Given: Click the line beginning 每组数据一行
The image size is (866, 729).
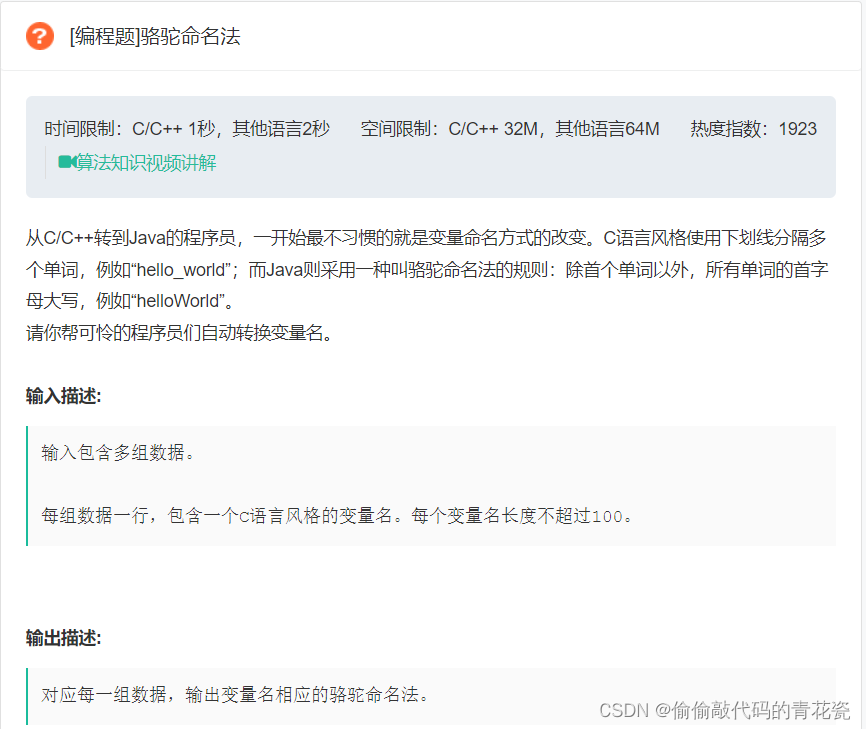Looking at the screenshot, I should (337, 516).
